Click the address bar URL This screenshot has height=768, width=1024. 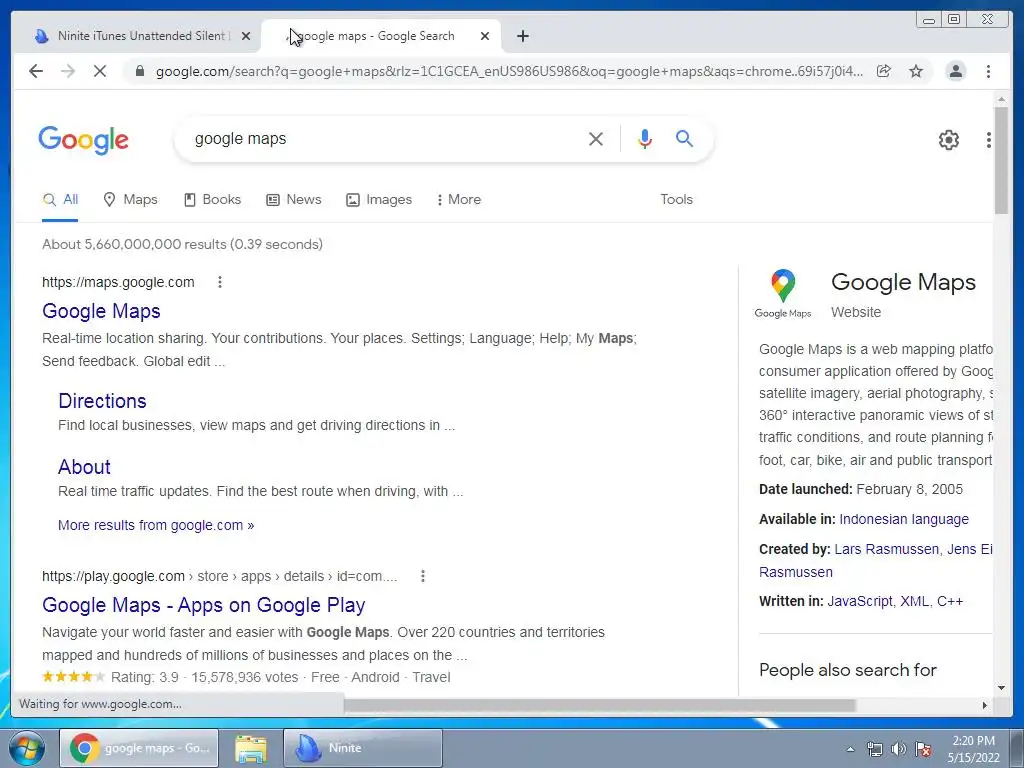[509, 71]
